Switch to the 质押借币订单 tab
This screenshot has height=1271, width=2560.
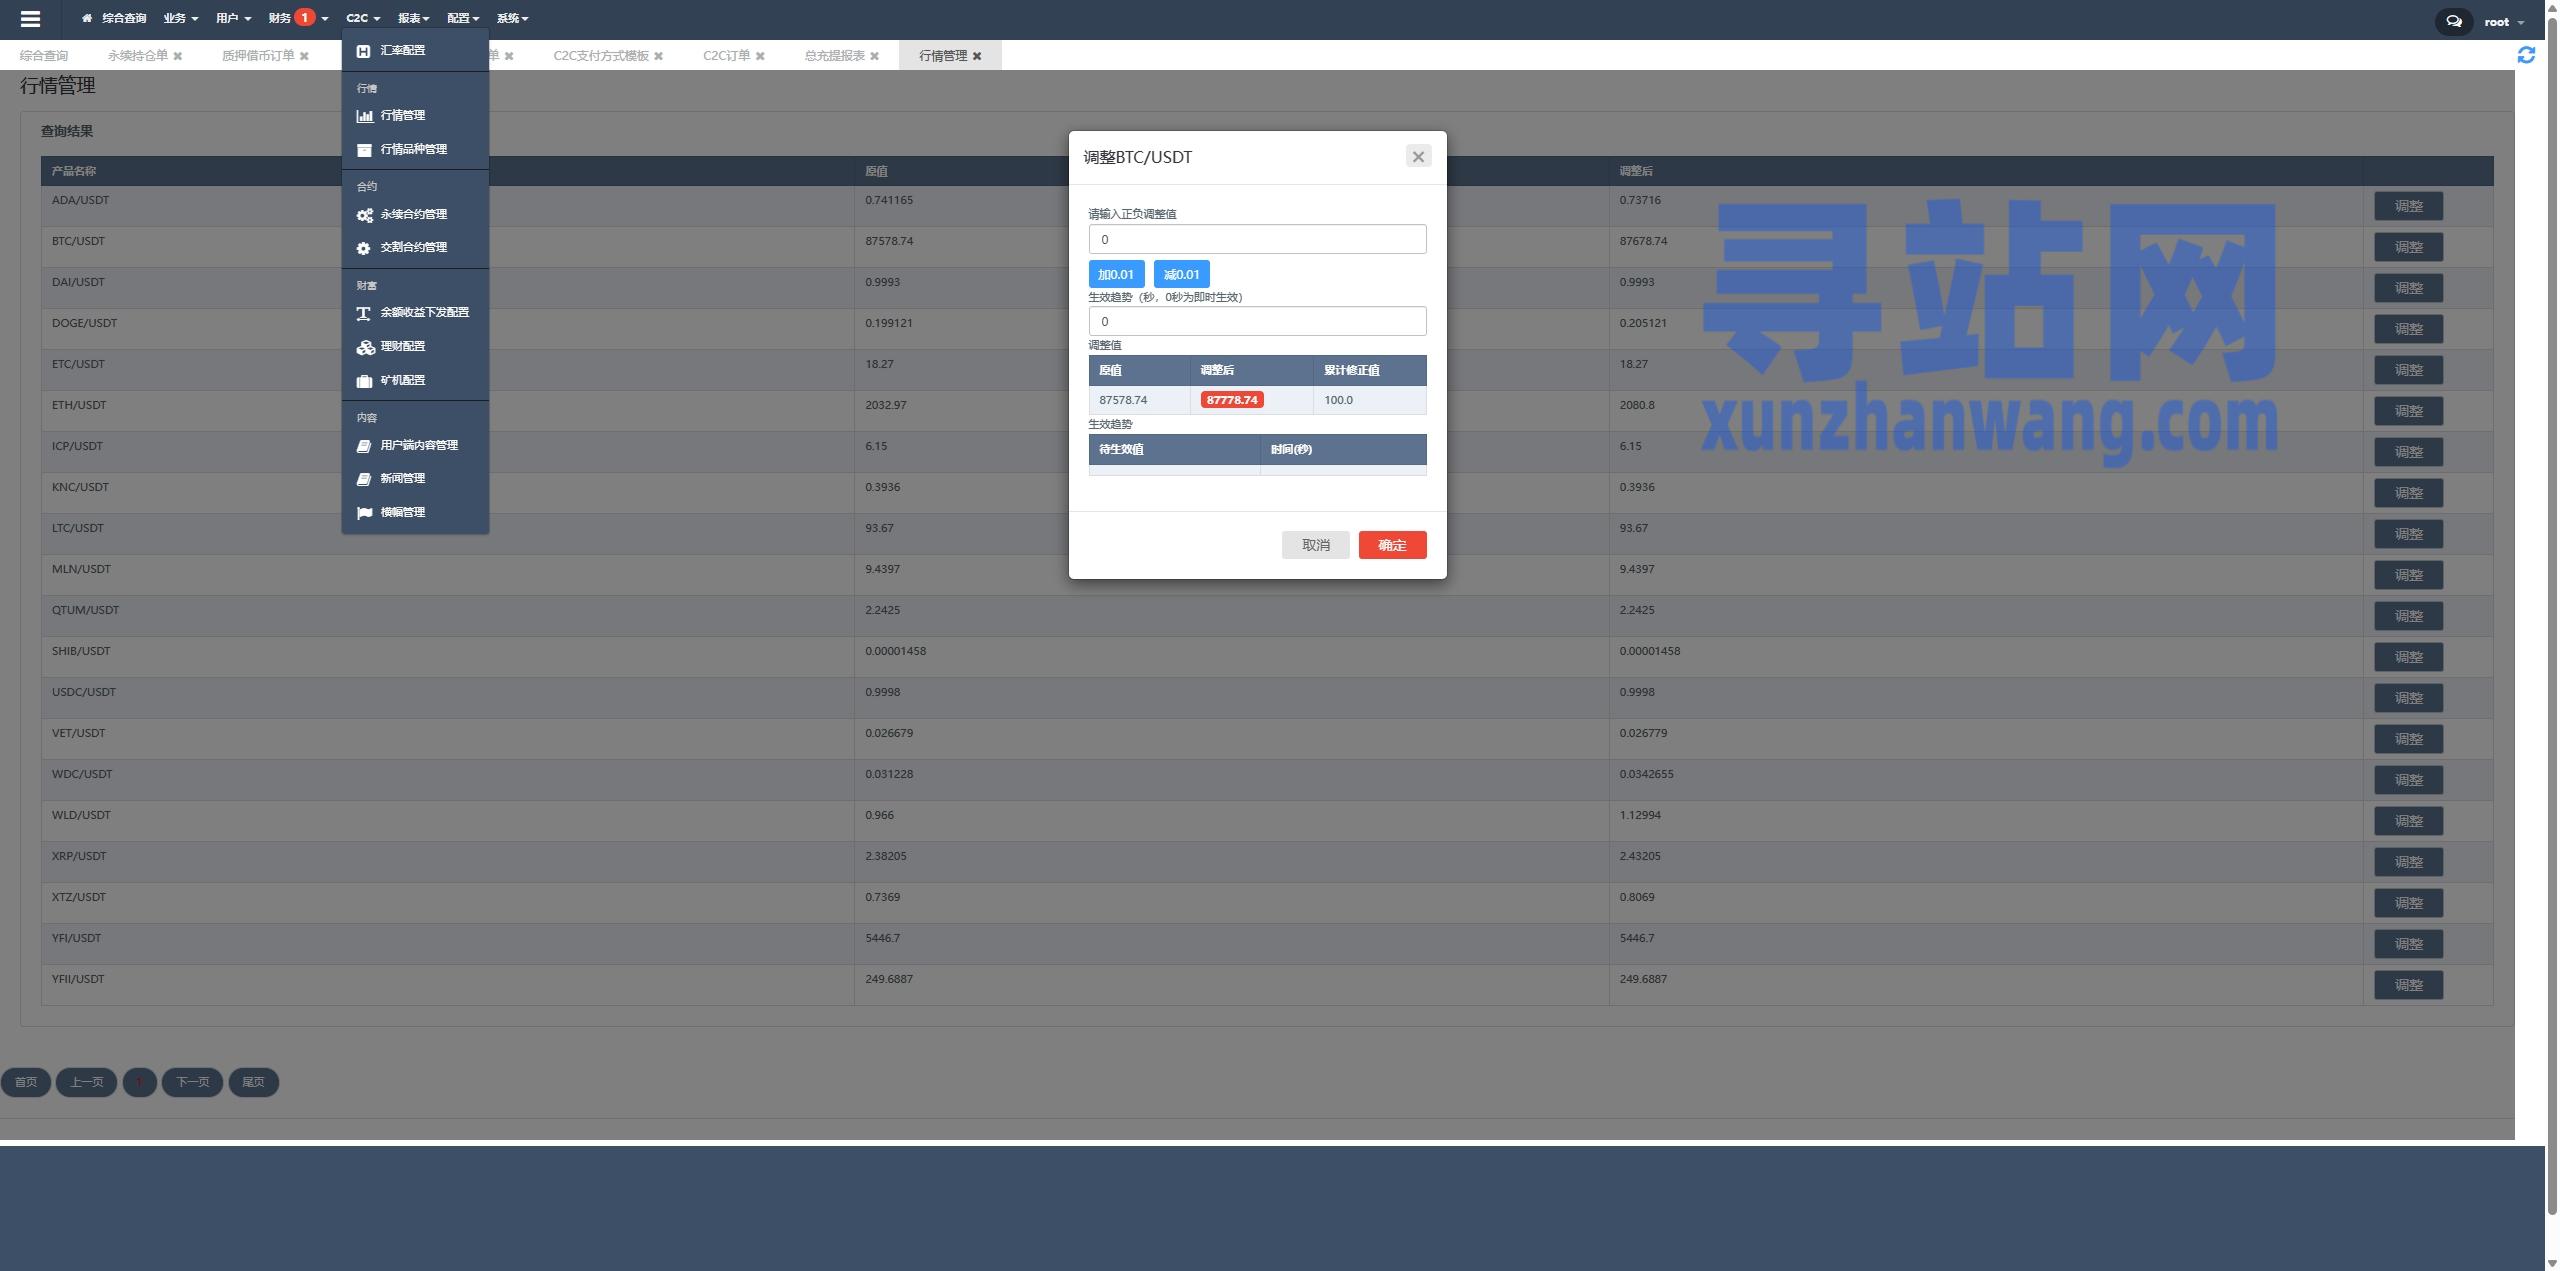point(258,56)
